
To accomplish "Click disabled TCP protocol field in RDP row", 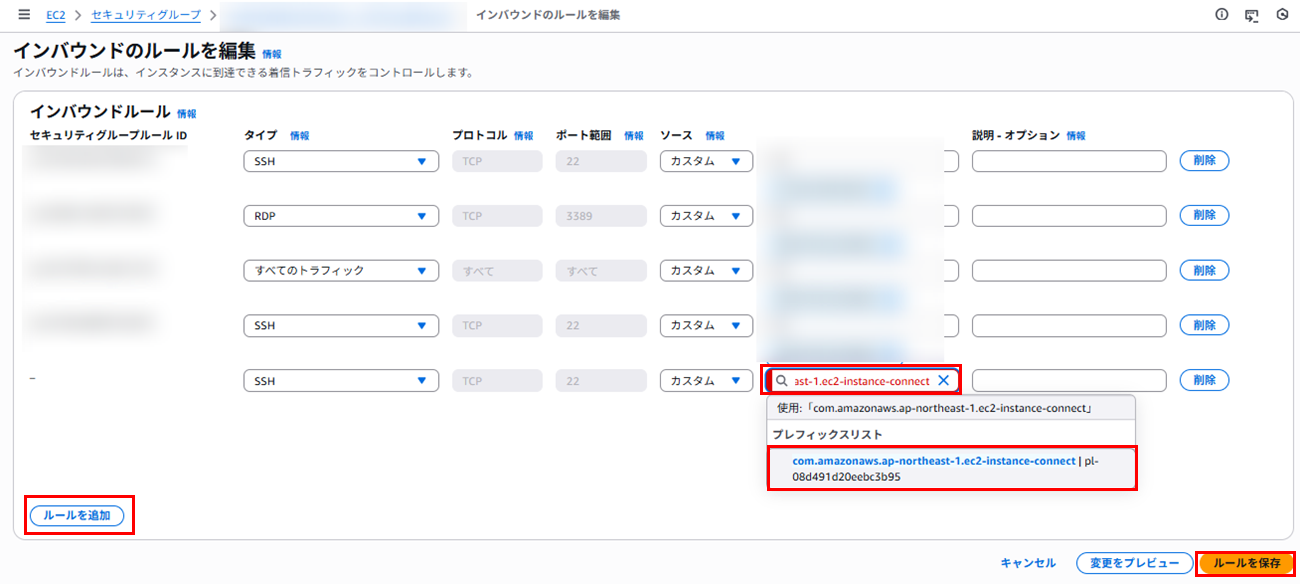I will (x=497, y=215).
